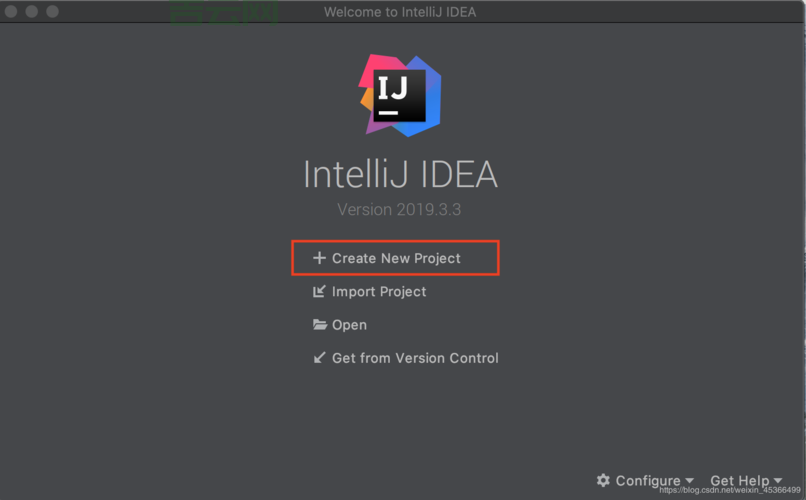Choose the Import Project text
The width and height of the screenshot is (806, 500).
tap(379, 292)
